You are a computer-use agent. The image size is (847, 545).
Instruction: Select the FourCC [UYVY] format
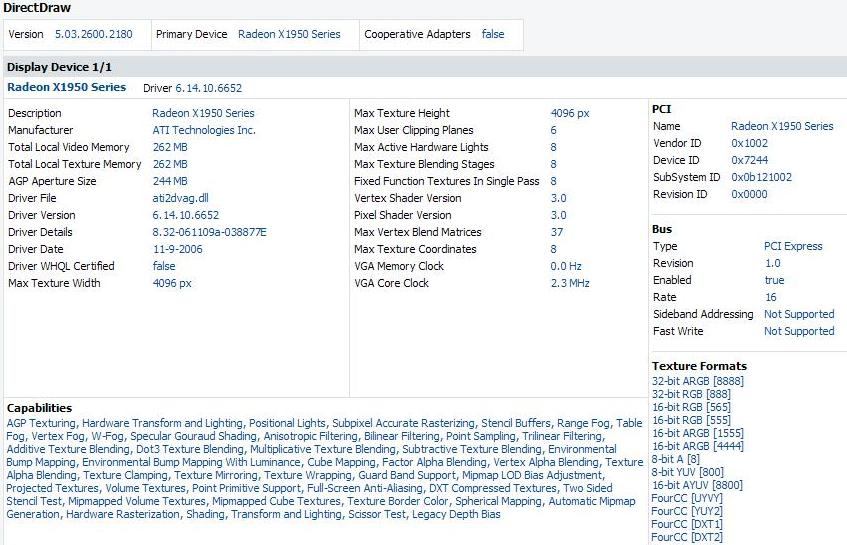tap(687, 498)
